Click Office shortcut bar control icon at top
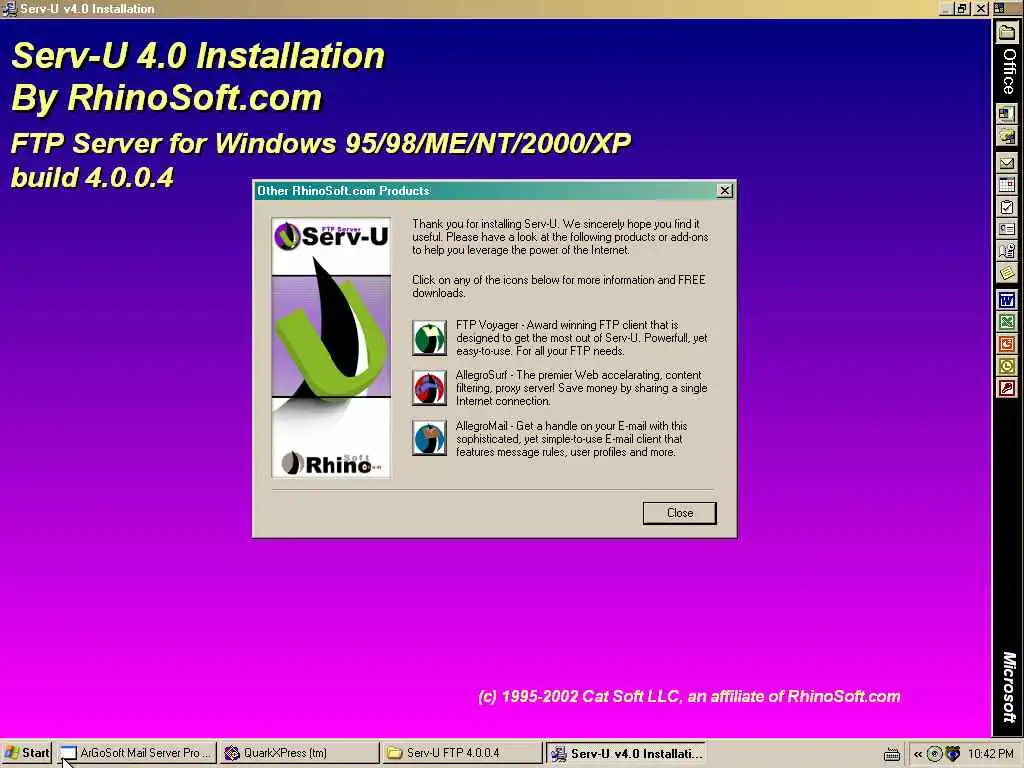Screen dimensions: 1024x768 [999, 8]
